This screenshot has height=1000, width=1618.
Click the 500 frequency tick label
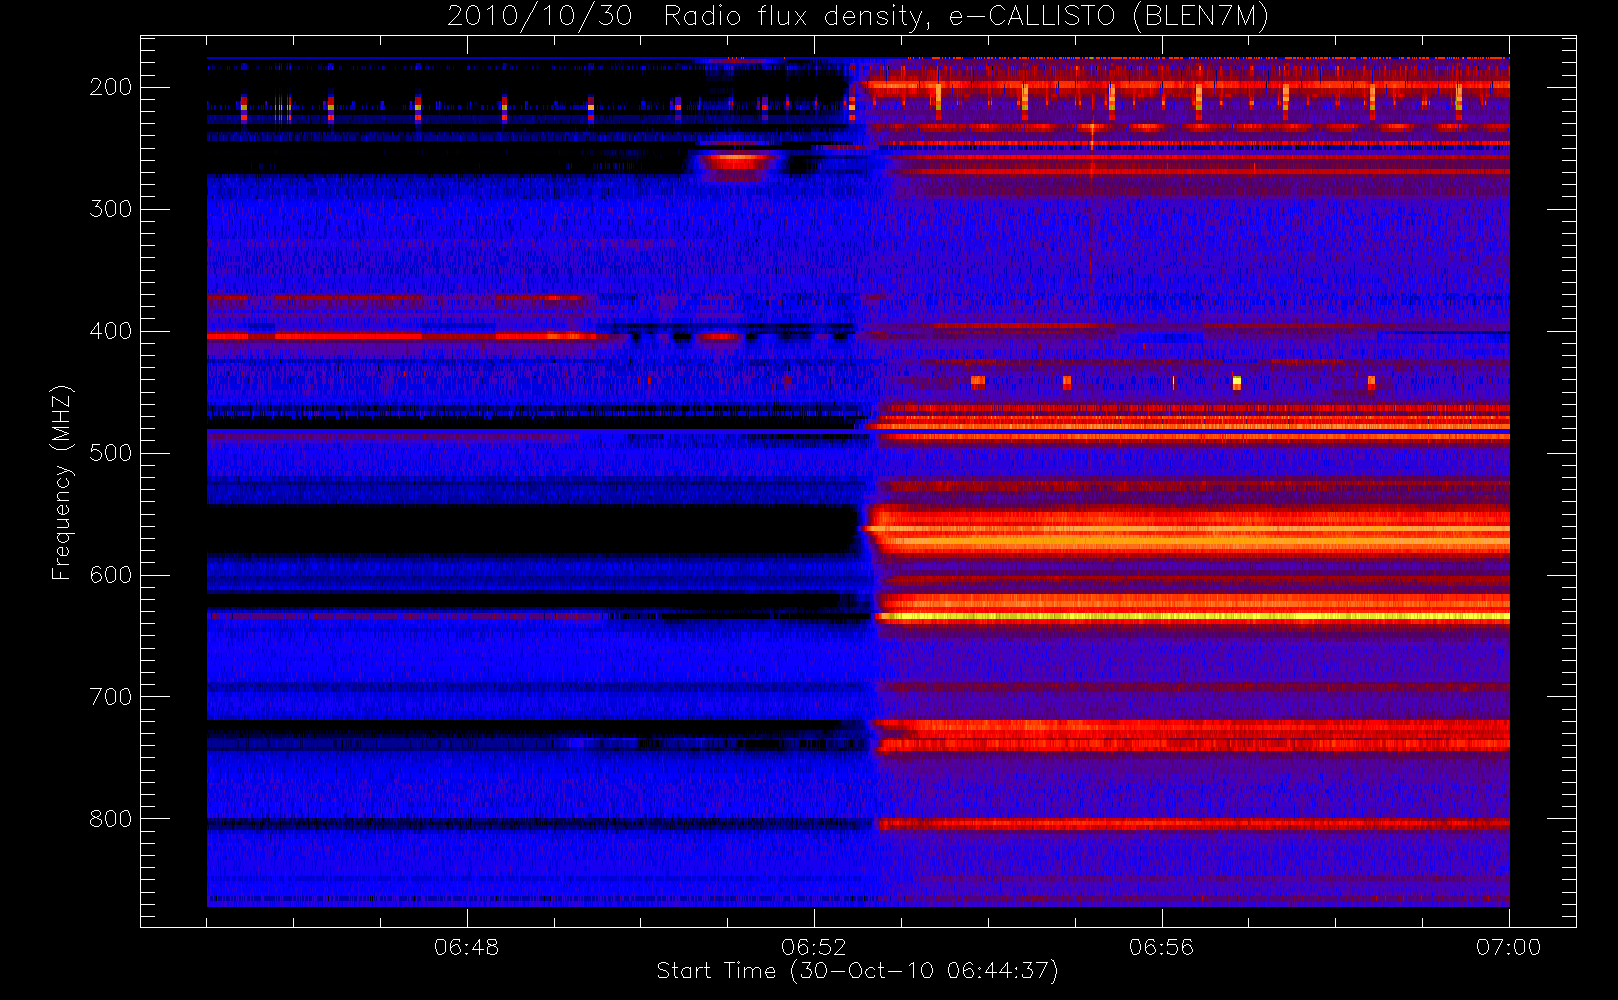[x=110, y=453]
